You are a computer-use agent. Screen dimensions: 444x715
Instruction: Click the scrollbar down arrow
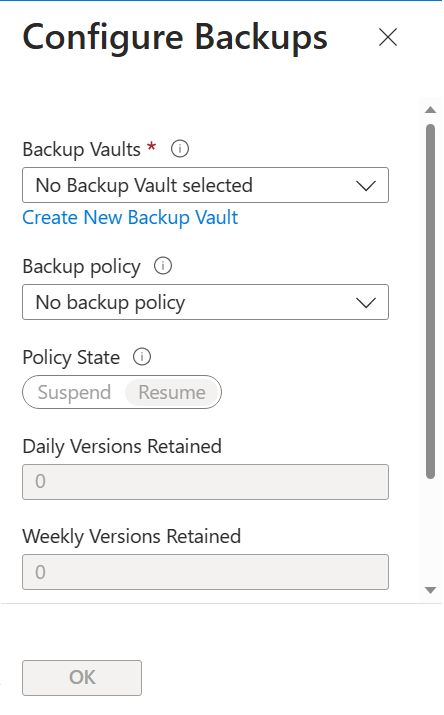tap(430, 591)
